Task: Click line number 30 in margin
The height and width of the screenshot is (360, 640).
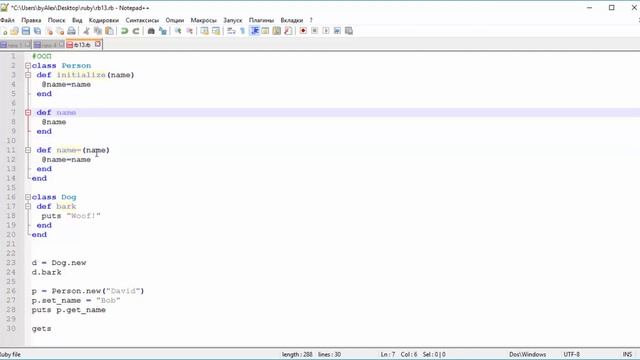Action: click(x=11, y=329)
